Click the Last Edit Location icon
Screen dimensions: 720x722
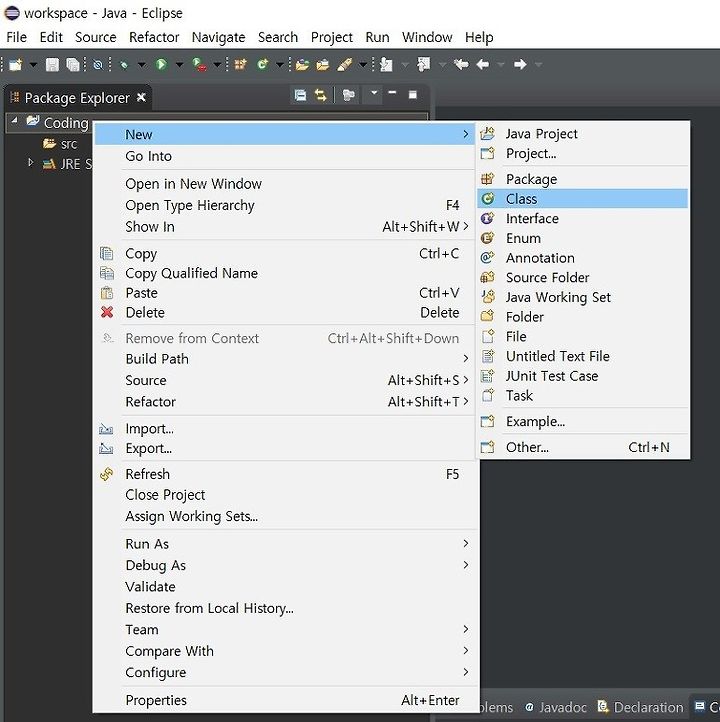pyautogui.click(x=461, y=64)
